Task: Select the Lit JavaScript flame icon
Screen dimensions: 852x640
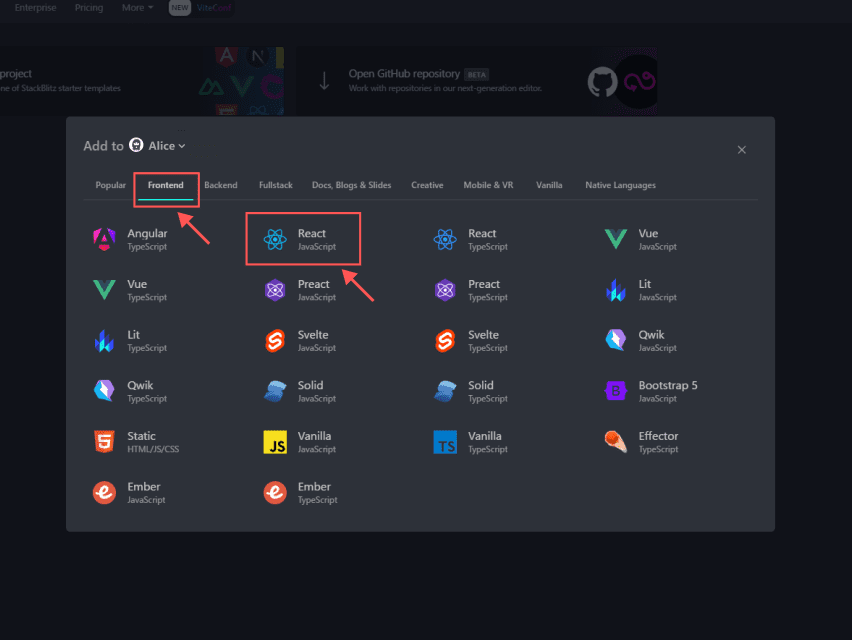Action: coord(616,290)
